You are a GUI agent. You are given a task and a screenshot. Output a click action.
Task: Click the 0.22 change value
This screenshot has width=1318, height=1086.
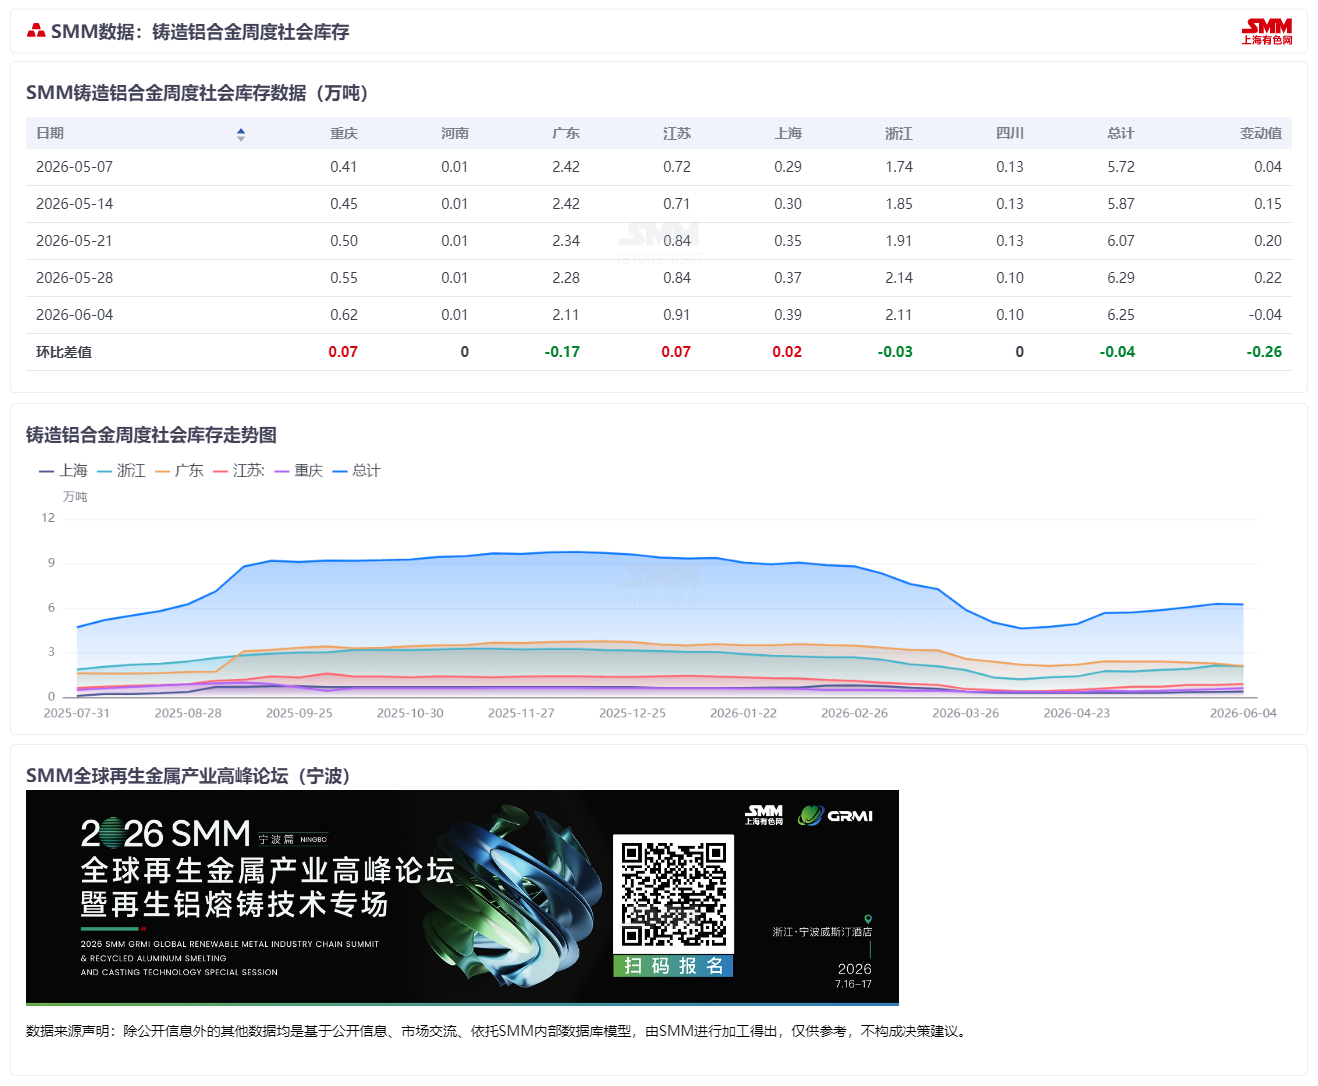1268,278
